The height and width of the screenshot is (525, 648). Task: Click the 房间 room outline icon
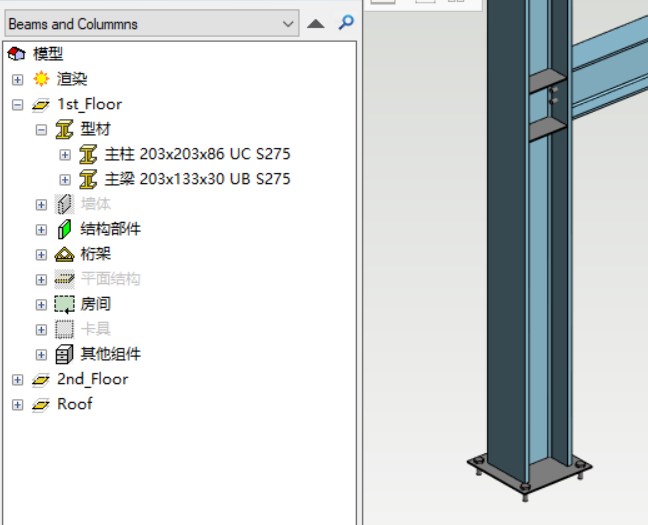(x=64, y=305)
